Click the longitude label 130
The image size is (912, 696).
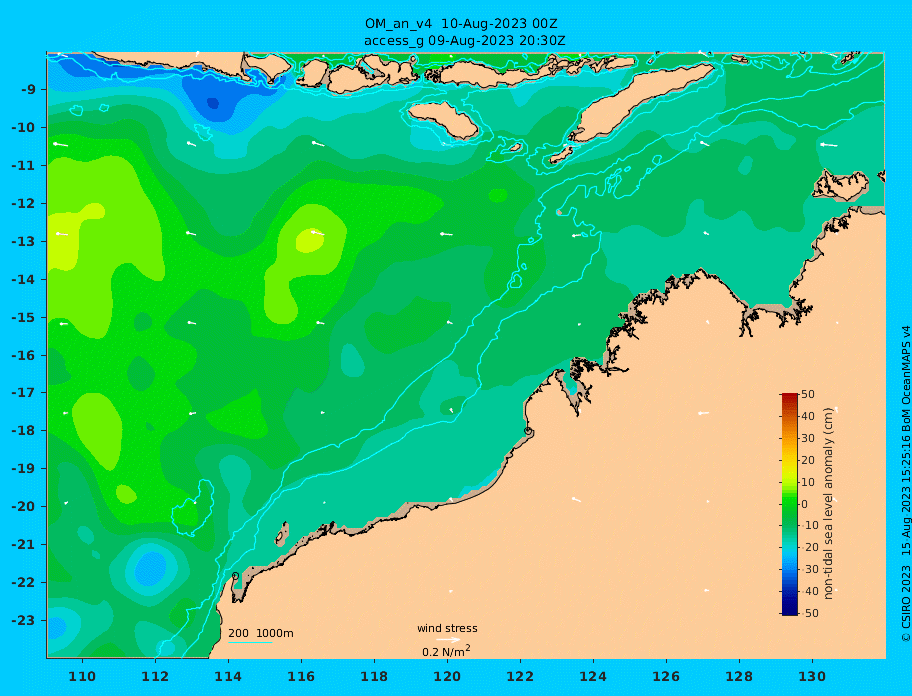click(812, 676)
